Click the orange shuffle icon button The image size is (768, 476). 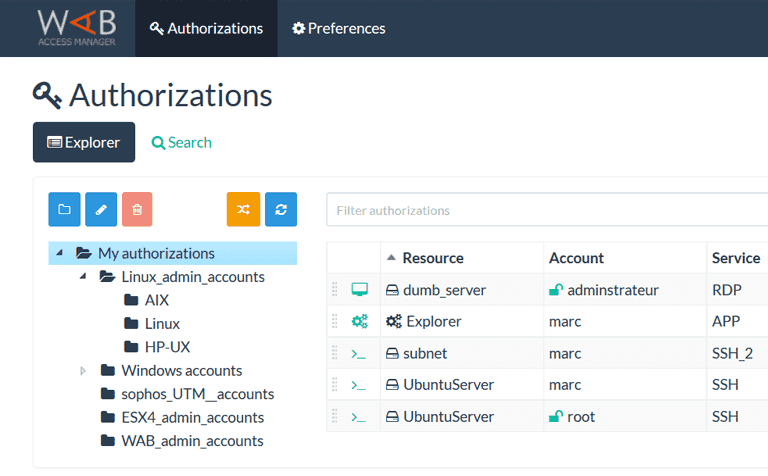[x=243, y=209]
